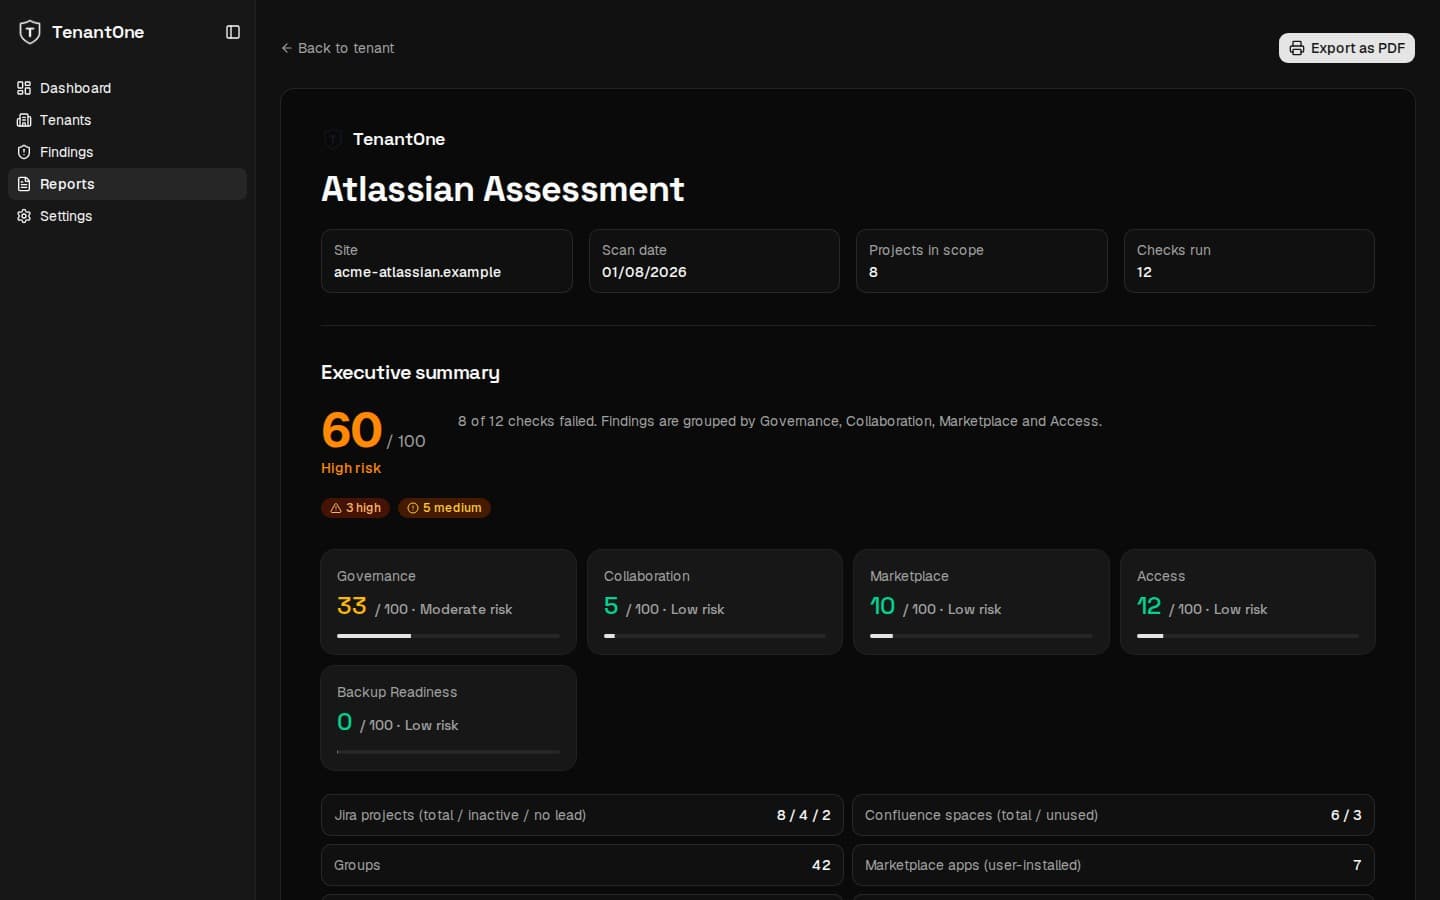Click the Marketplace score 10
1440x900 pixels.
click(882, 606)
